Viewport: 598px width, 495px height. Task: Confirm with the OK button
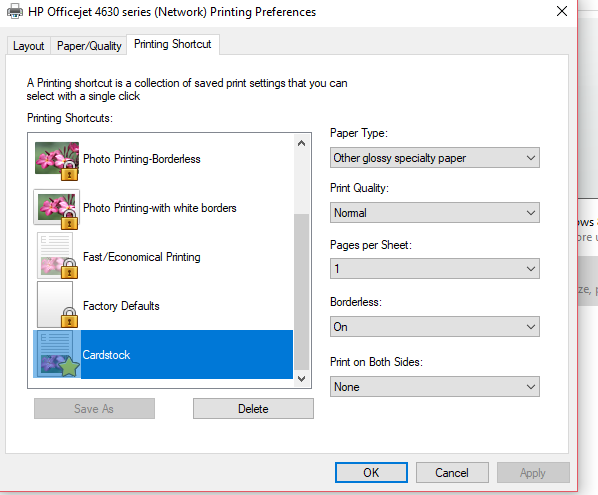click(x=371, y=472)
